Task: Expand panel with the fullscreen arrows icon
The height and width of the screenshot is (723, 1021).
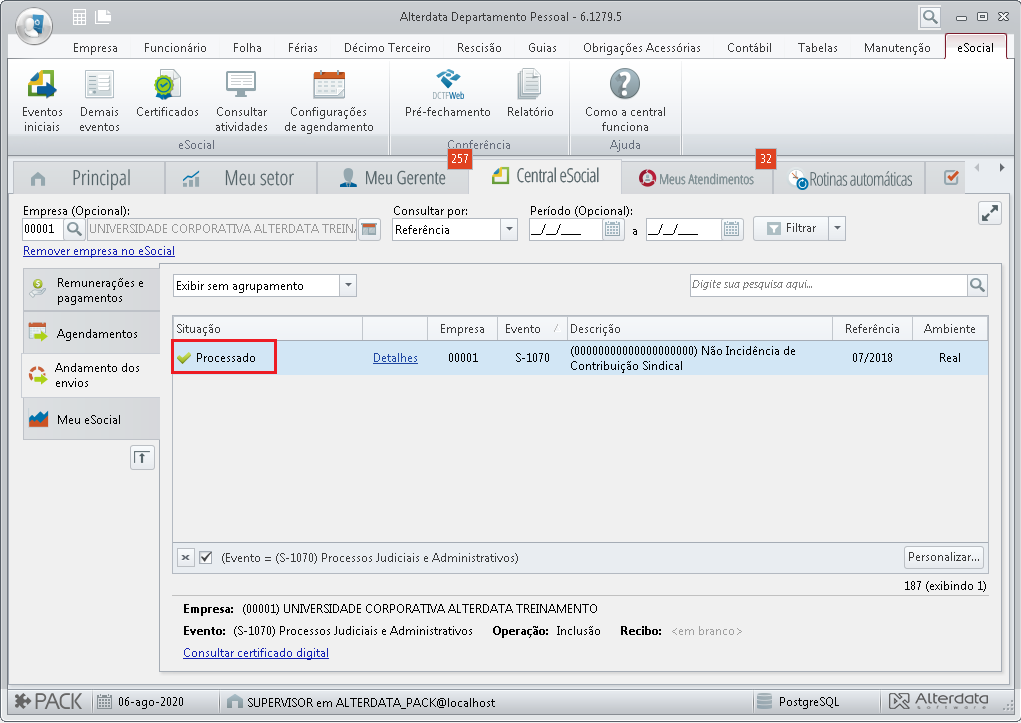Action: (990, 213)
